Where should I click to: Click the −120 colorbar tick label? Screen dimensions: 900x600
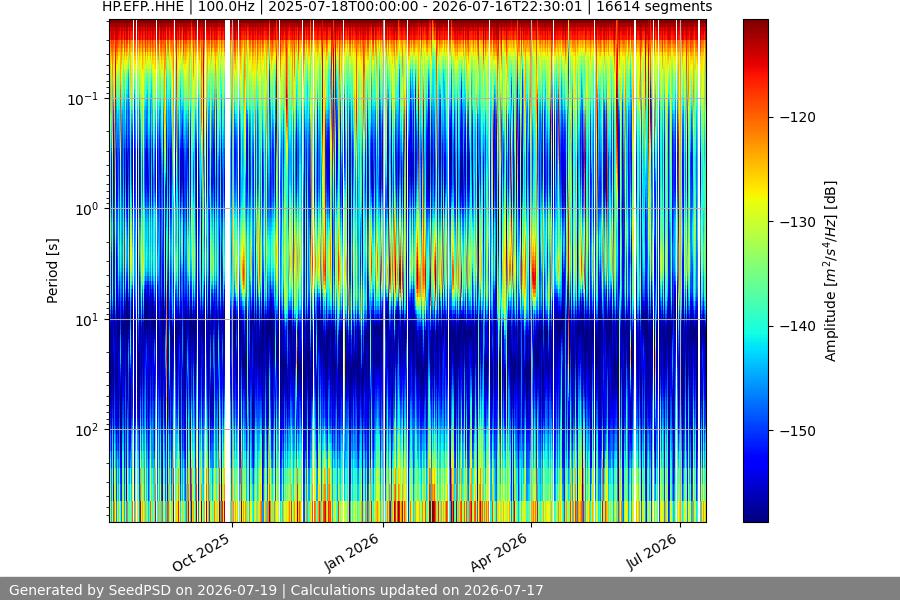798,117
